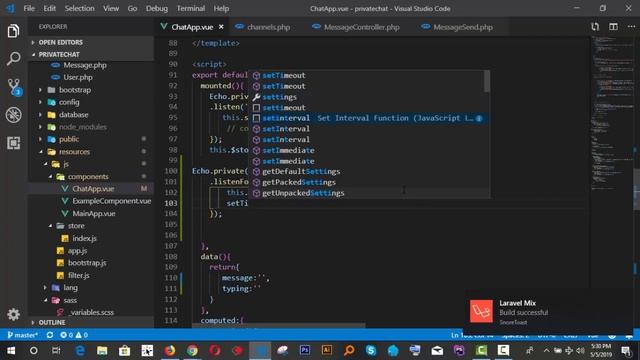The width and height of the screenshot is (640, 360).
Task: Open the Extensions view in activity bar
Action: pyautogui.click(x=13, y=143)
